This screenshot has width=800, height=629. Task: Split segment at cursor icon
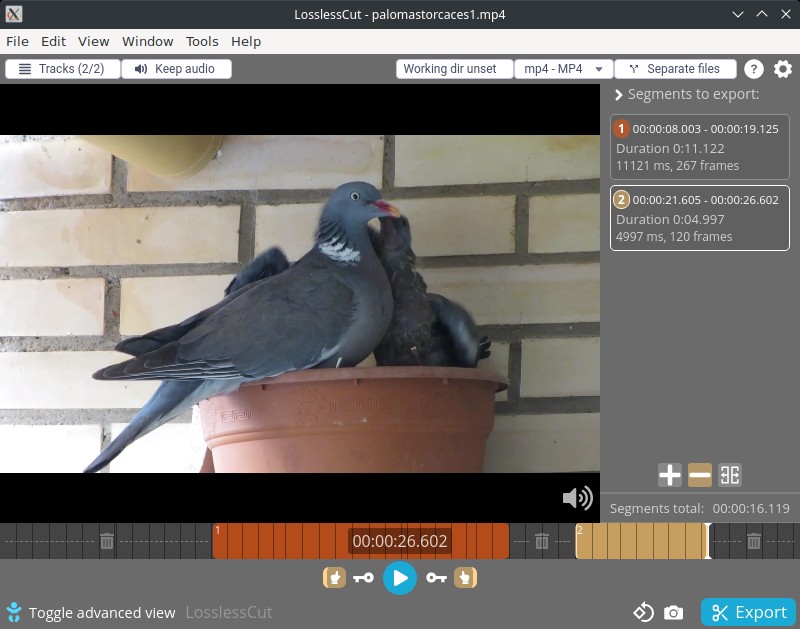click(x=730, y=475)
